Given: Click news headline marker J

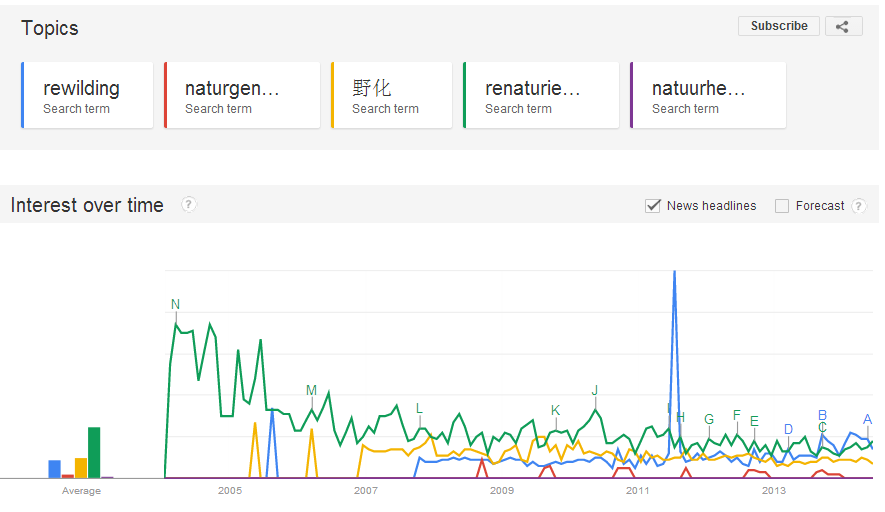Looking at the screenshot, I should (594, 390).
